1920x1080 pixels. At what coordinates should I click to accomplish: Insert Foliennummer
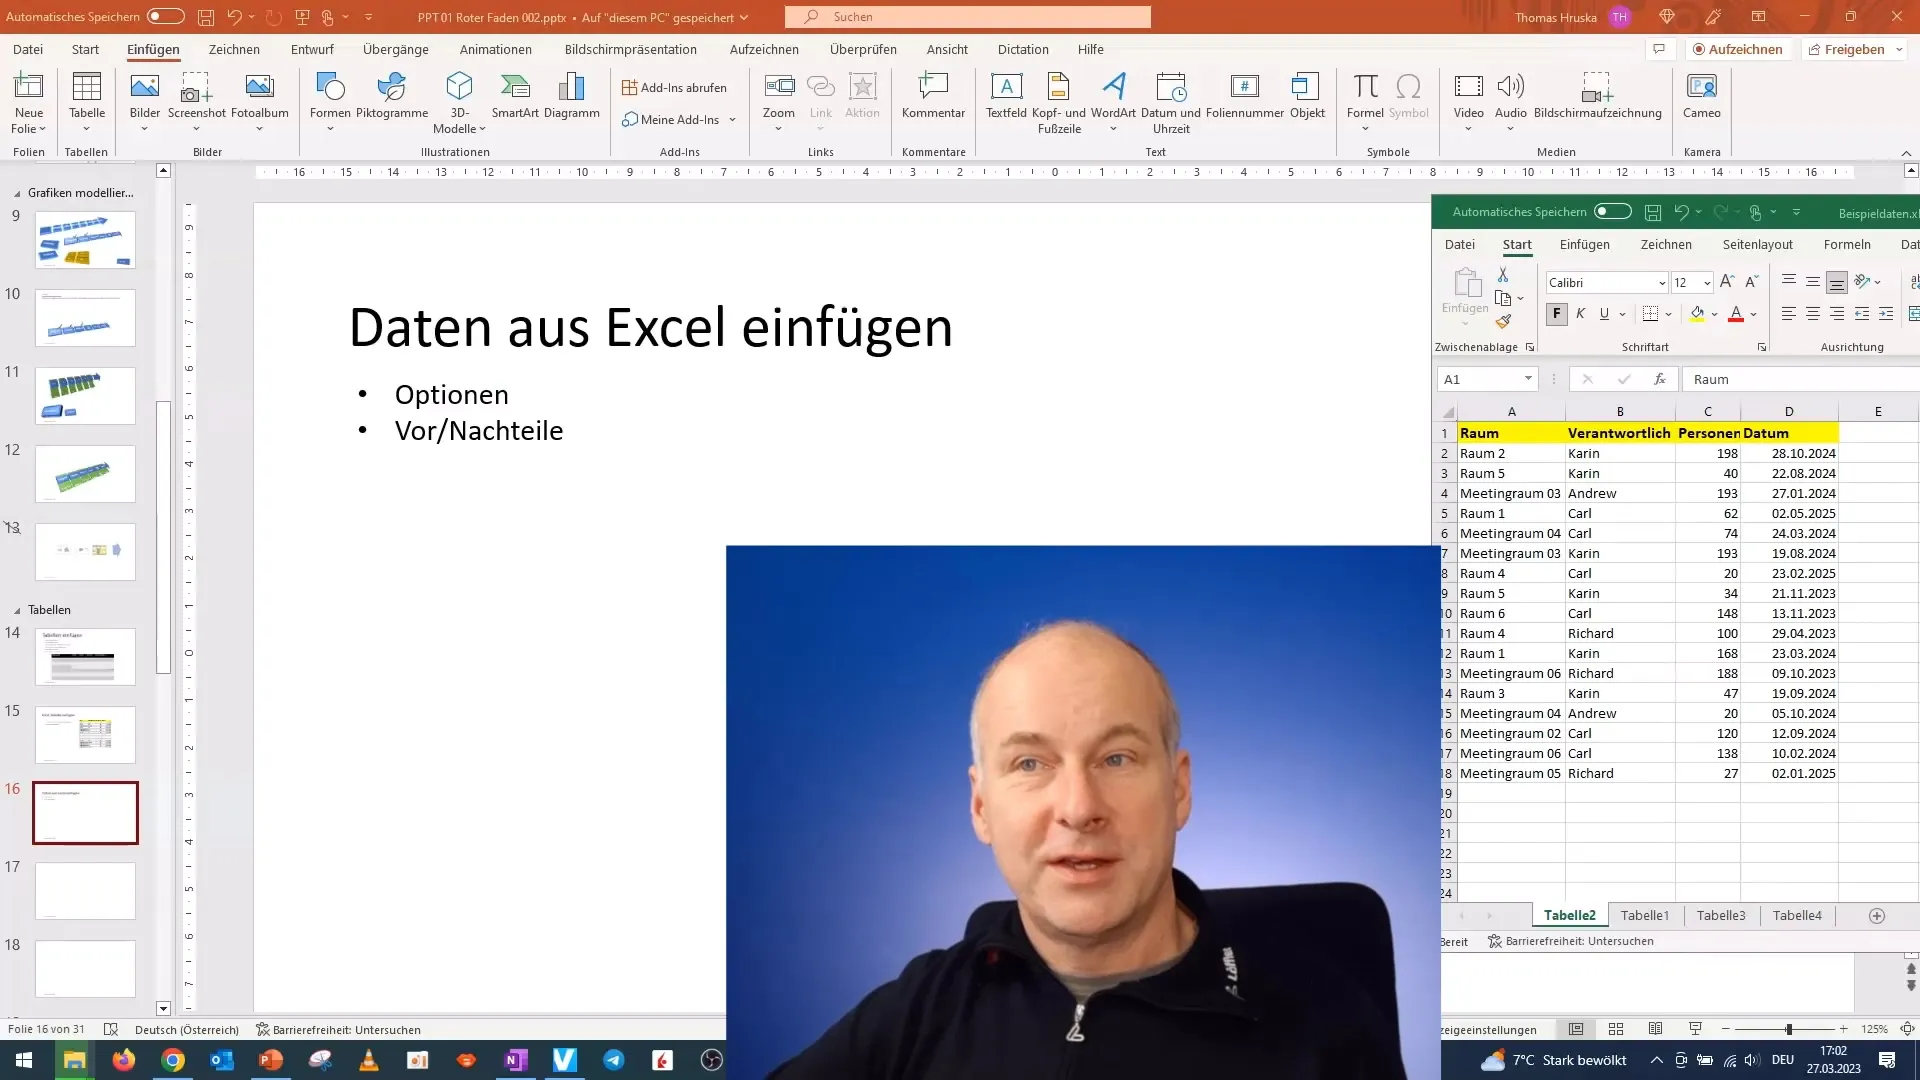1245,96
